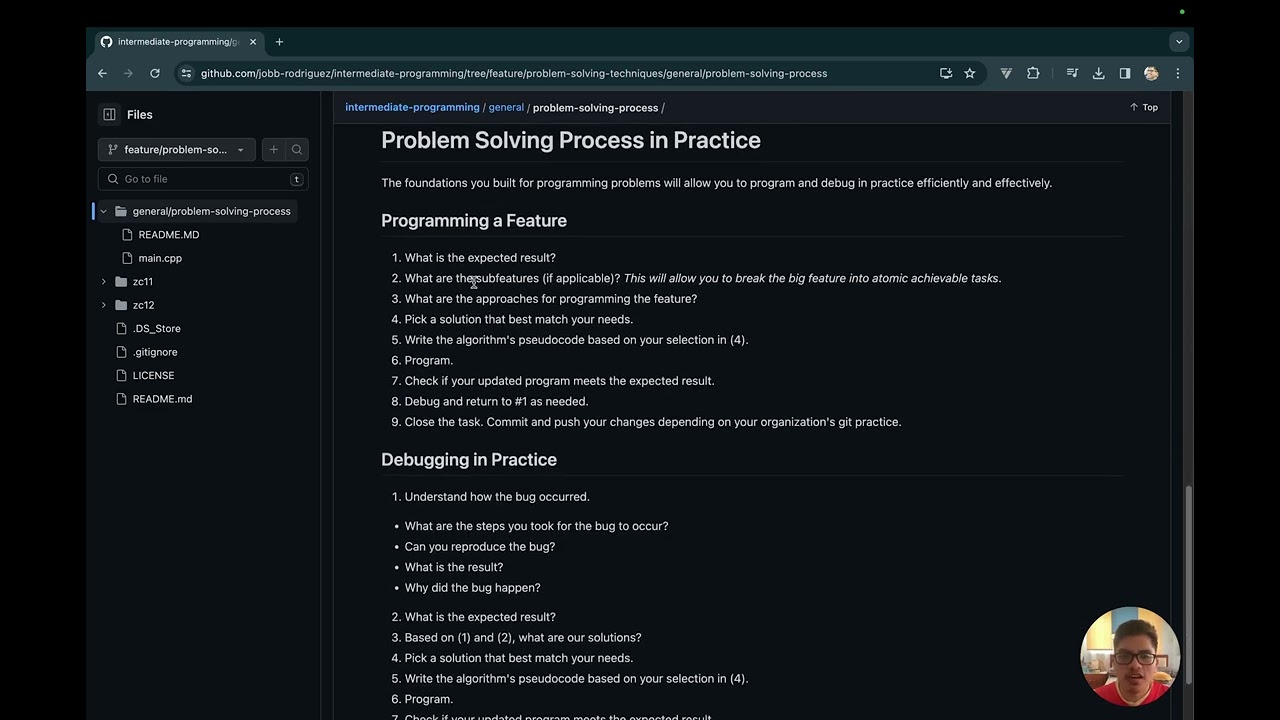Viewport: 1280px width, 720px height.
Task: Open the Chrome three-dot menu
Action: (x=1178, y=73)
